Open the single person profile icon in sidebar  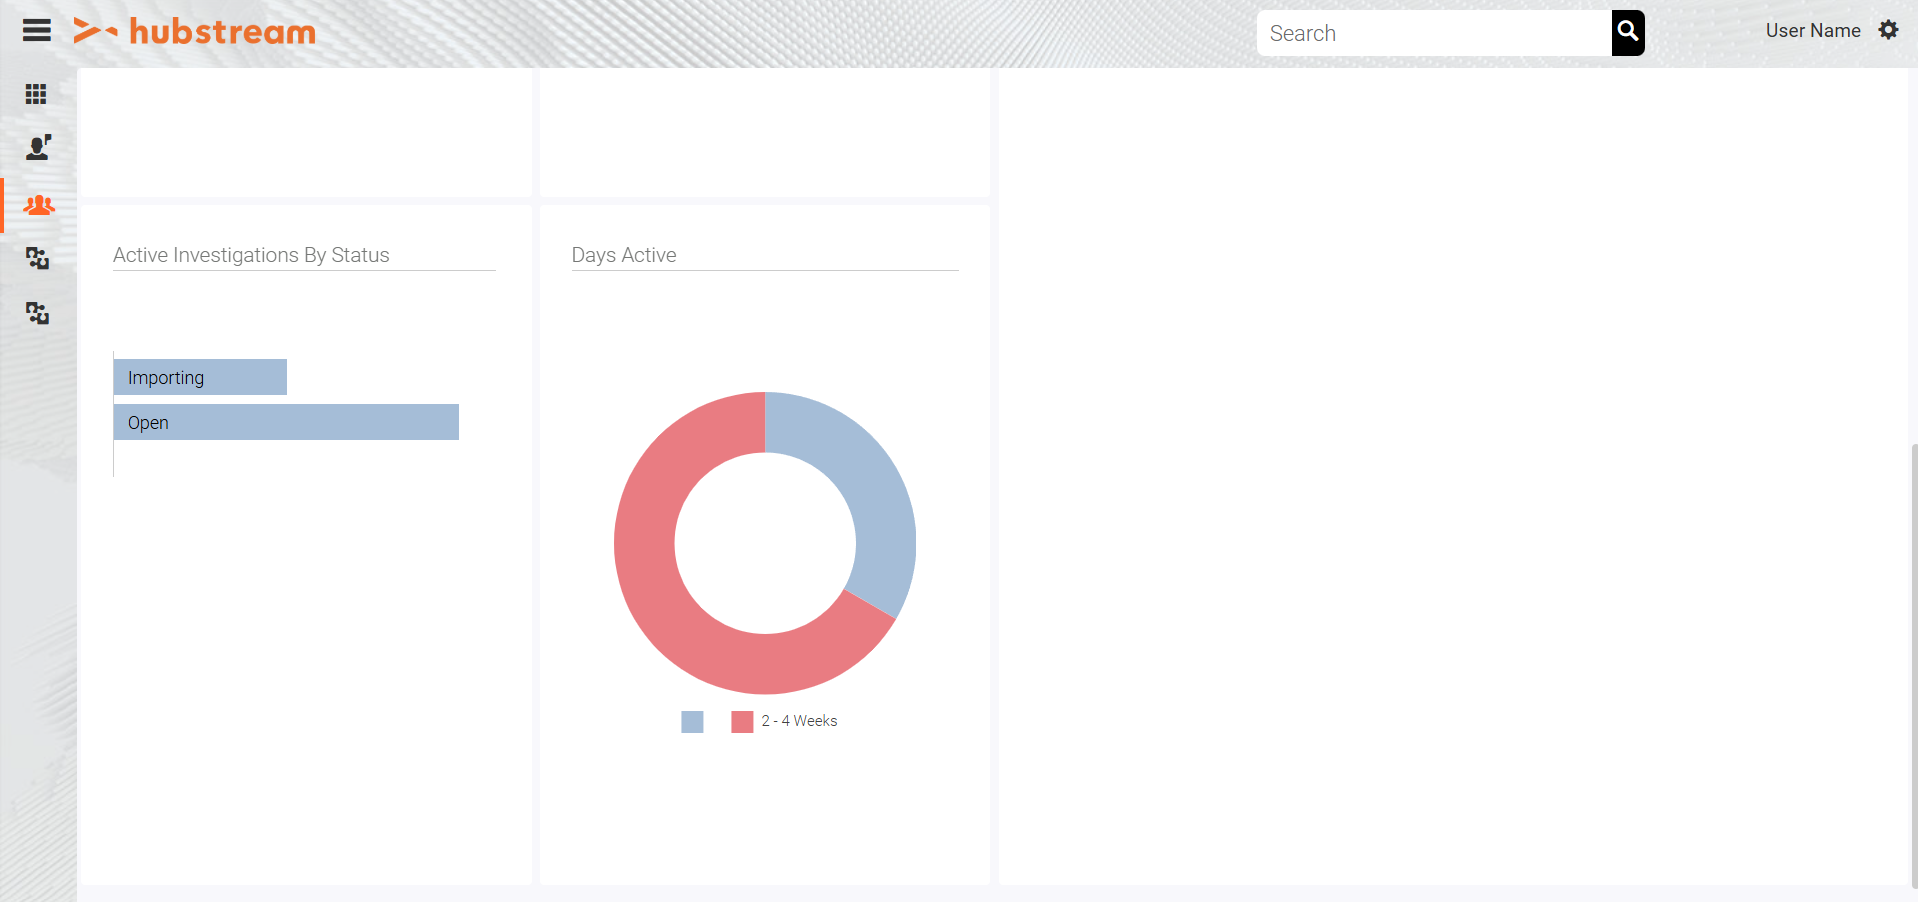36,148
